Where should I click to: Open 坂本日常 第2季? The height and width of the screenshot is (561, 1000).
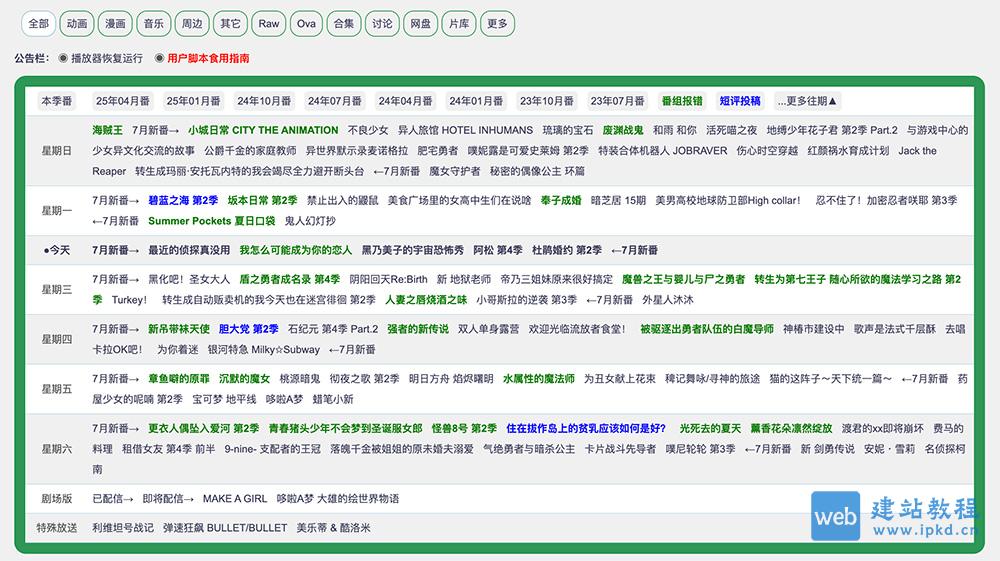coord(262,200)
